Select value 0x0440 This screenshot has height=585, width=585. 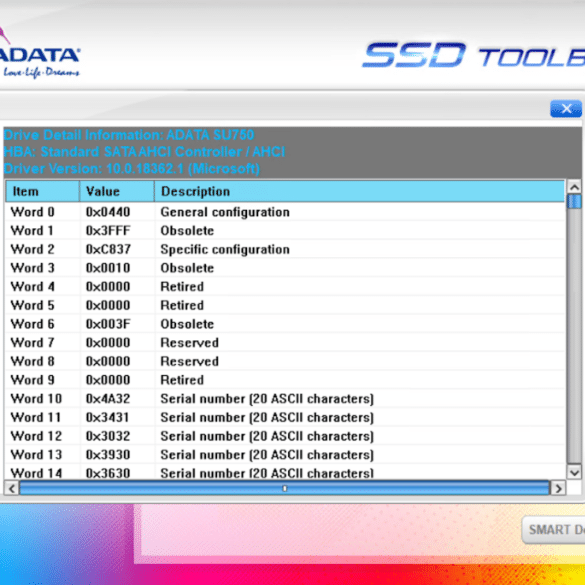click(108, 212)
